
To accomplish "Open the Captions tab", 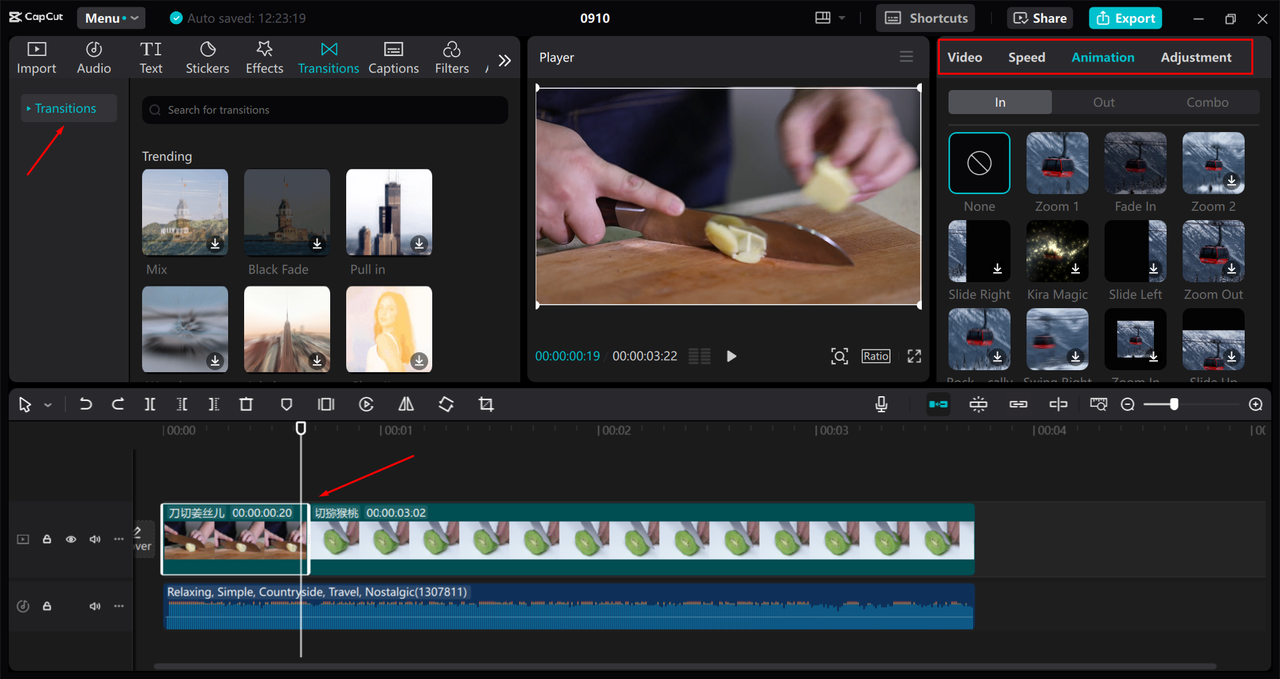I will (393, 58).
